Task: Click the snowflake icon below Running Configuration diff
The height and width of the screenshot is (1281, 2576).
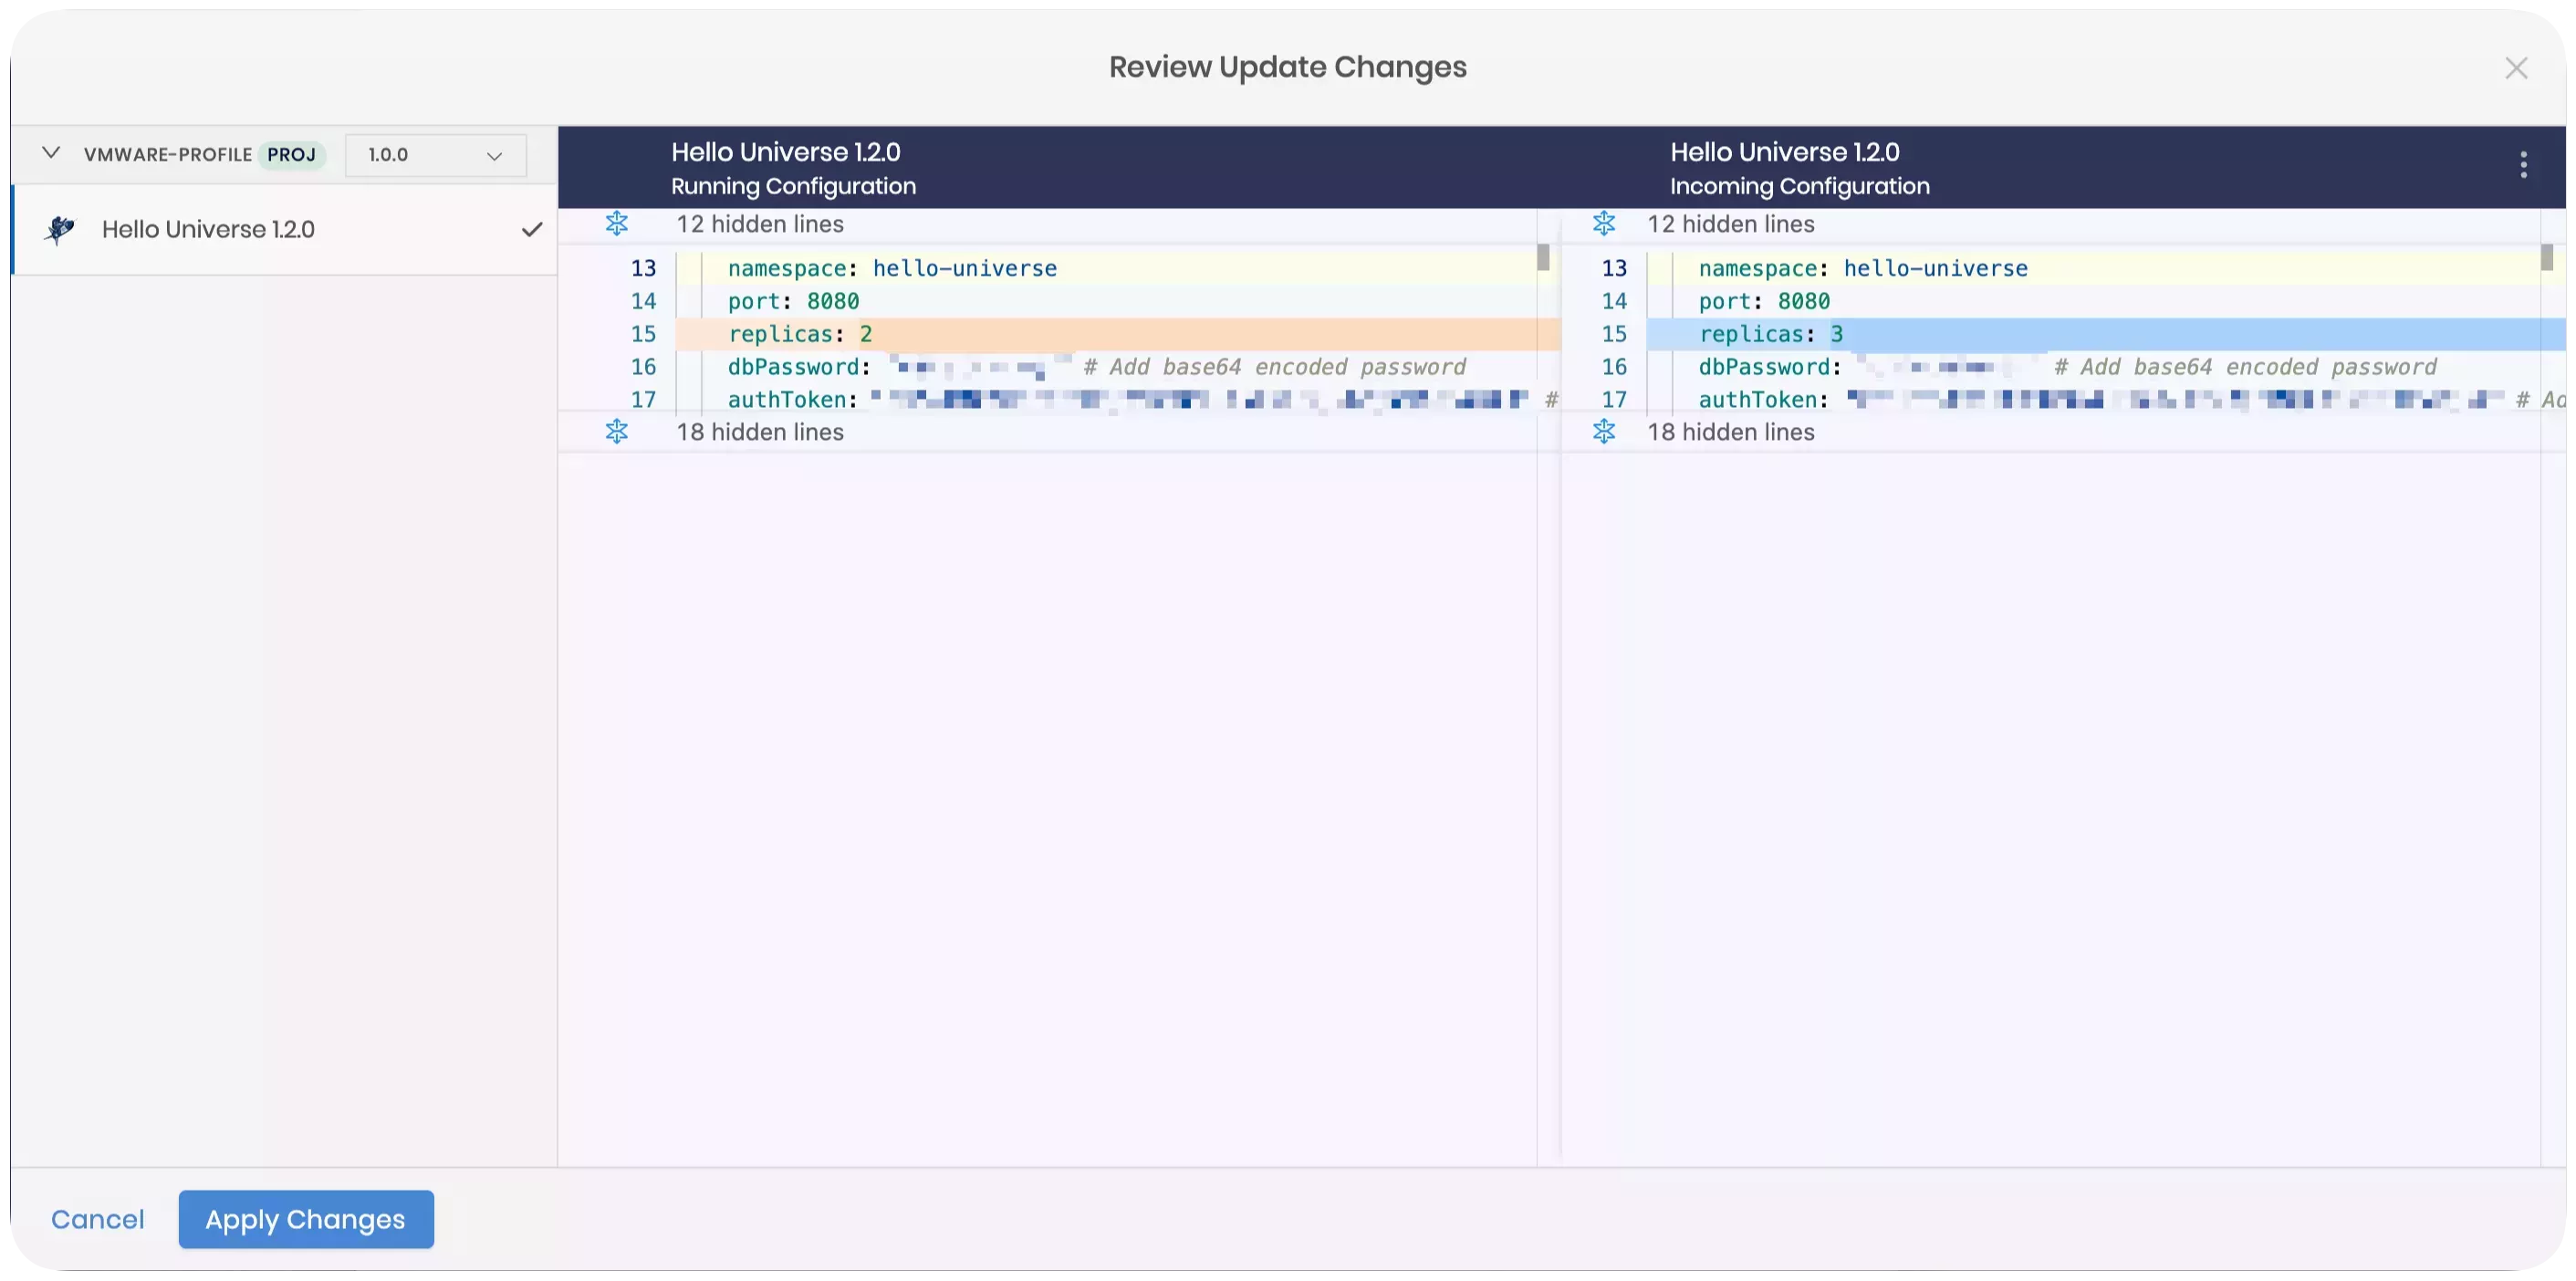Action: point(617,431)
